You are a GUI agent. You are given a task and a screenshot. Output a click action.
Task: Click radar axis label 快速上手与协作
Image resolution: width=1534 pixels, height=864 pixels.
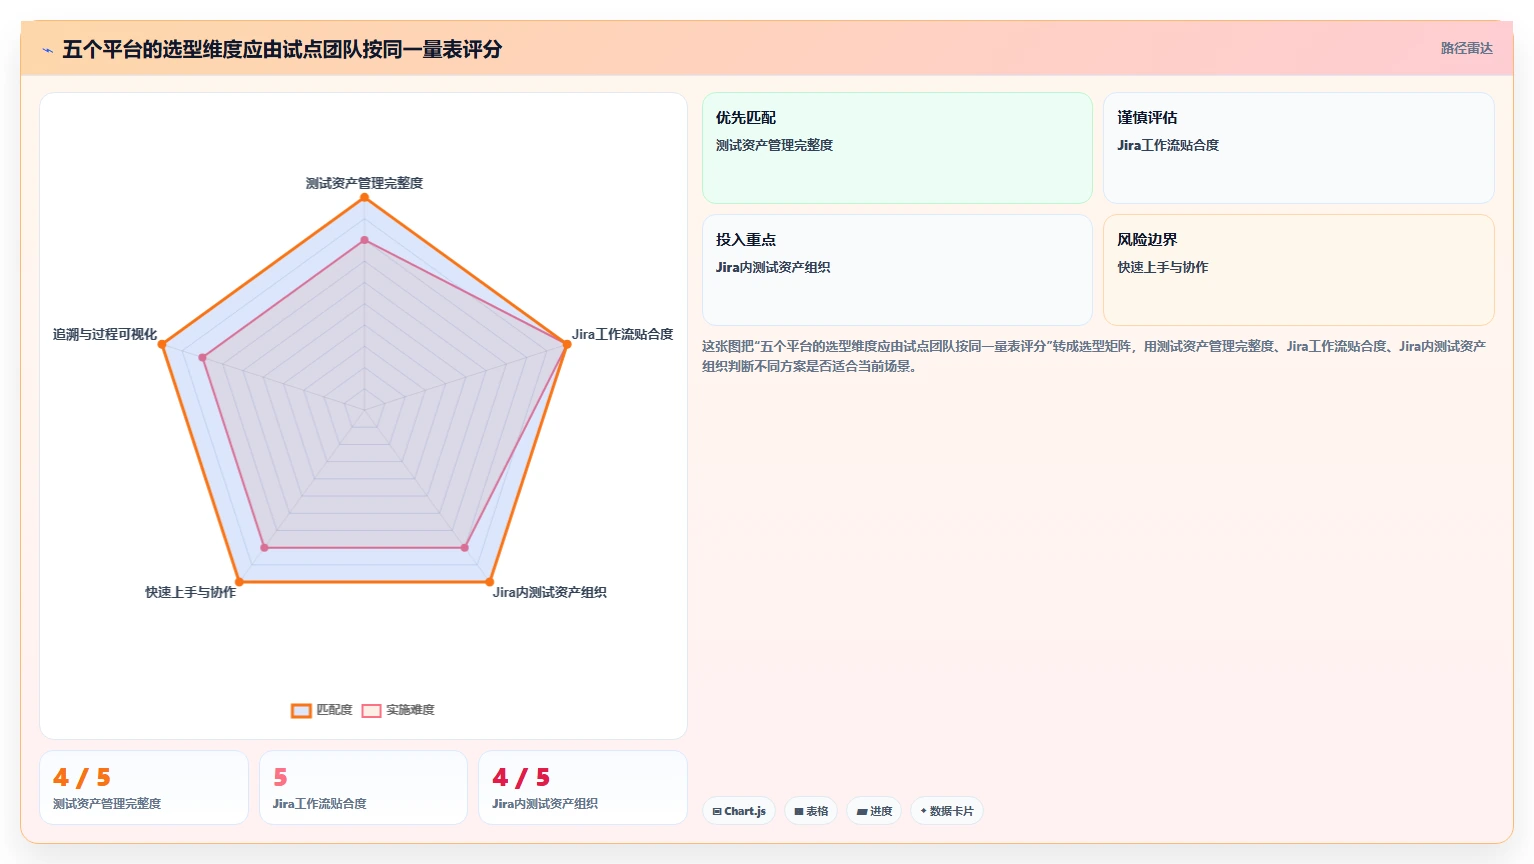click(x=190, y=592)
